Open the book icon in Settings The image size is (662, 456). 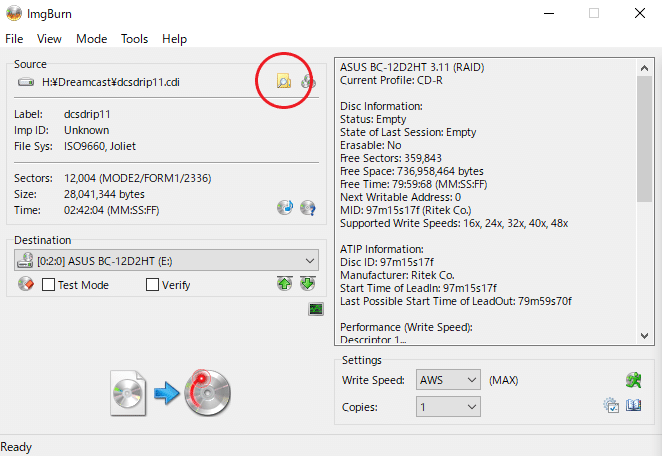[633, 405]
